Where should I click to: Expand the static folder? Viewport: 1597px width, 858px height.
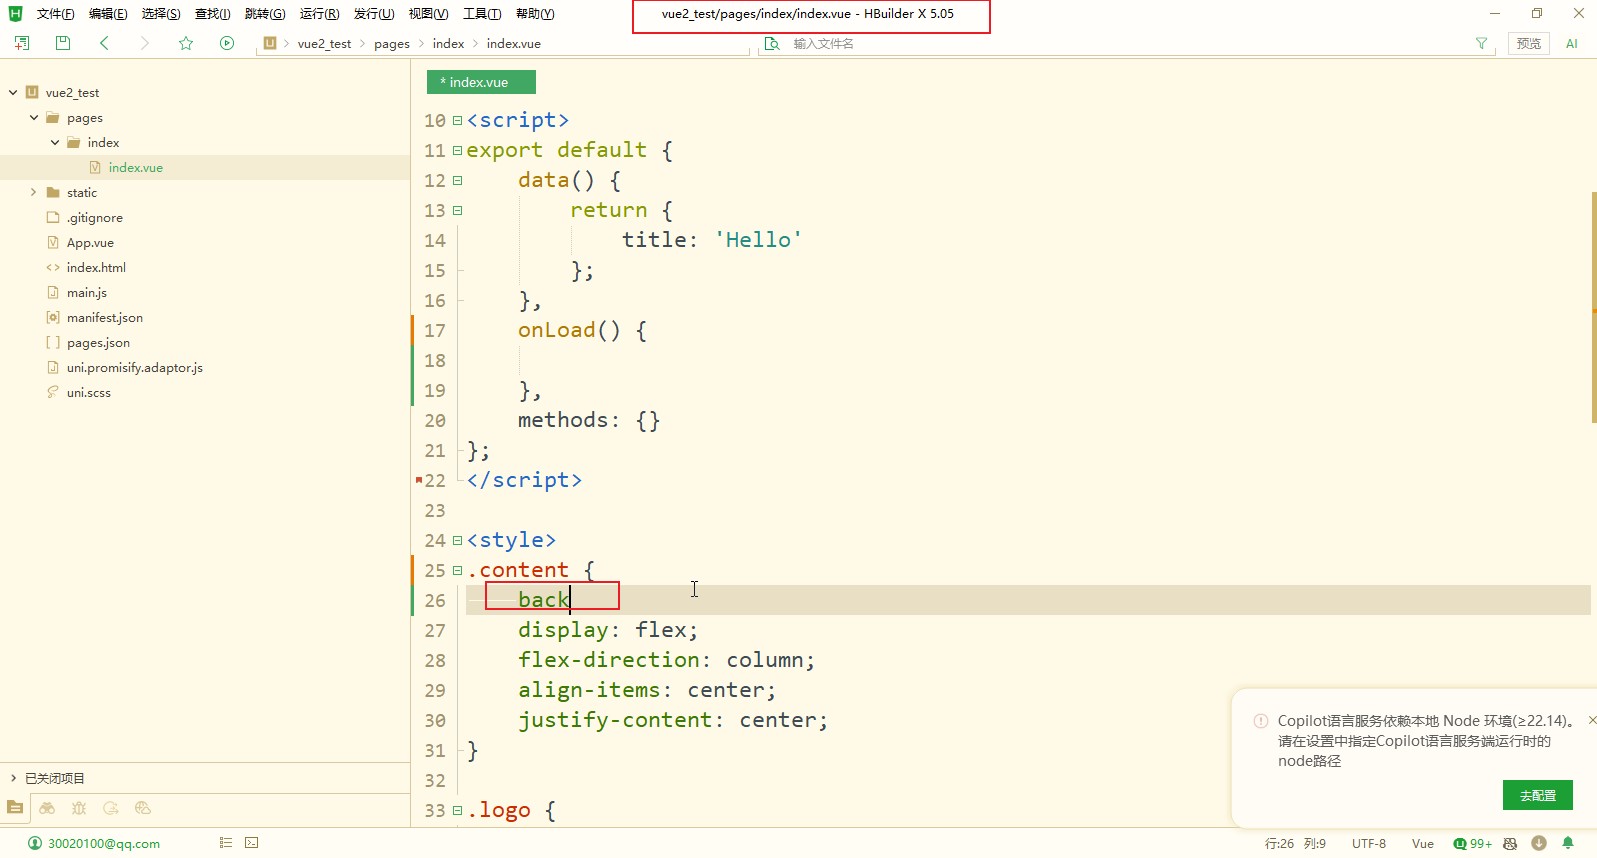(x=34, y=193)
